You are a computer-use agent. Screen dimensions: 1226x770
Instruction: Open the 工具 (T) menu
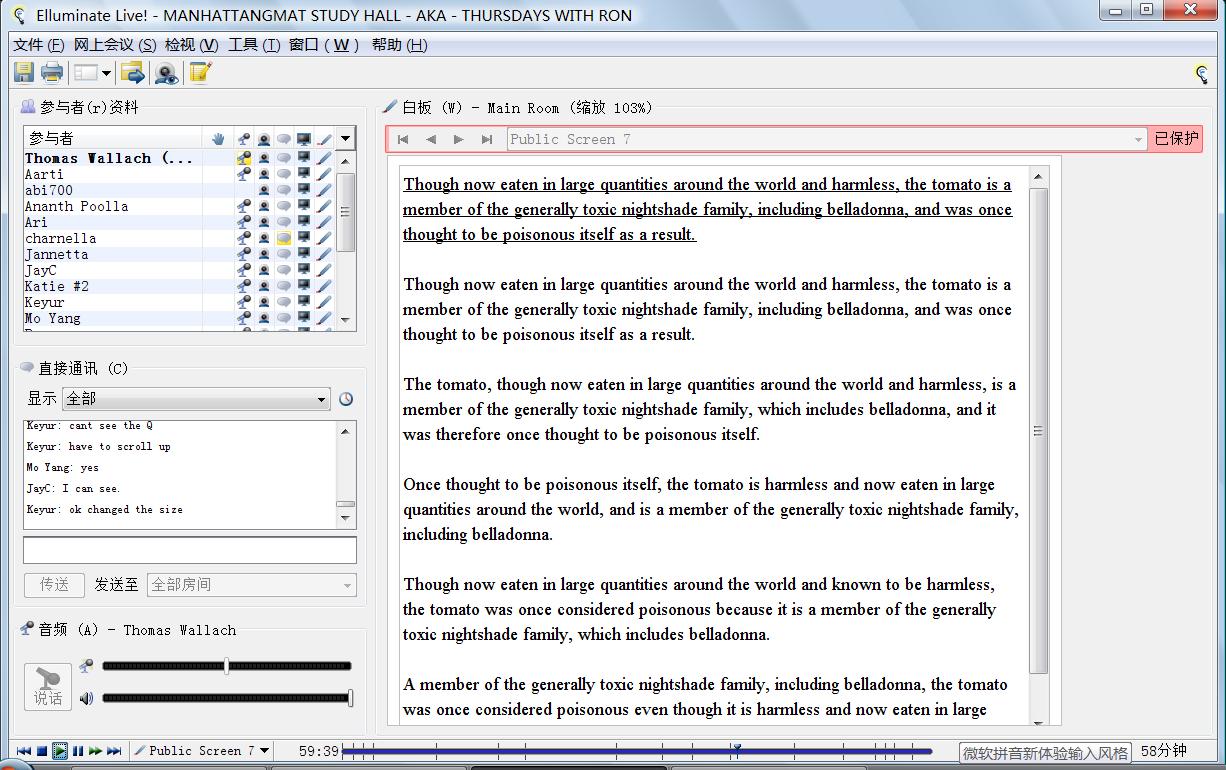coord(254,45)
